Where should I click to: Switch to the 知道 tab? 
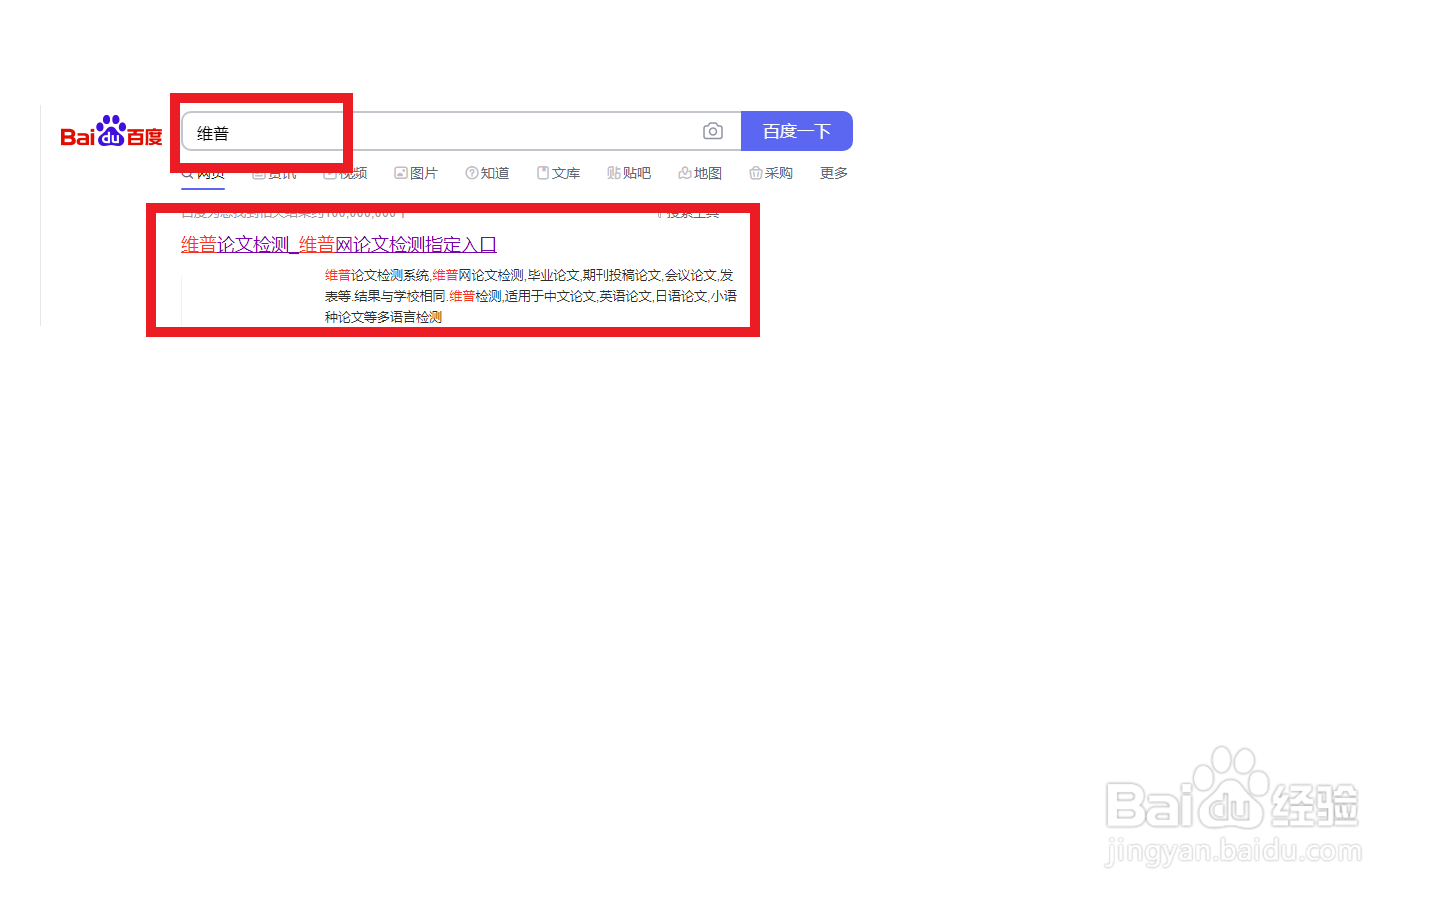click(x=487, y=173)
